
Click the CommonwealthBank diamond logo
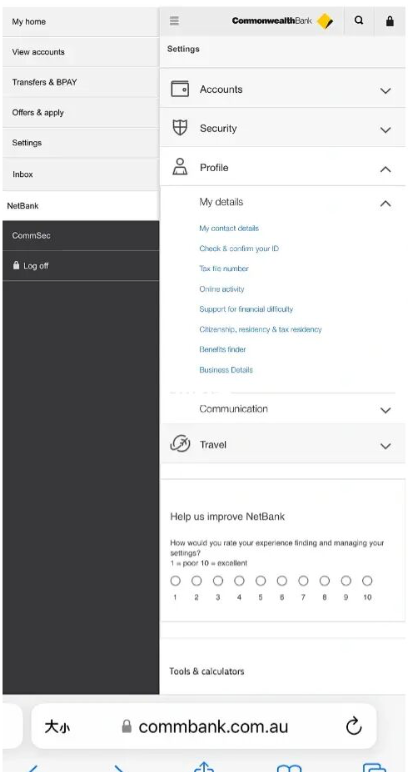325,21
